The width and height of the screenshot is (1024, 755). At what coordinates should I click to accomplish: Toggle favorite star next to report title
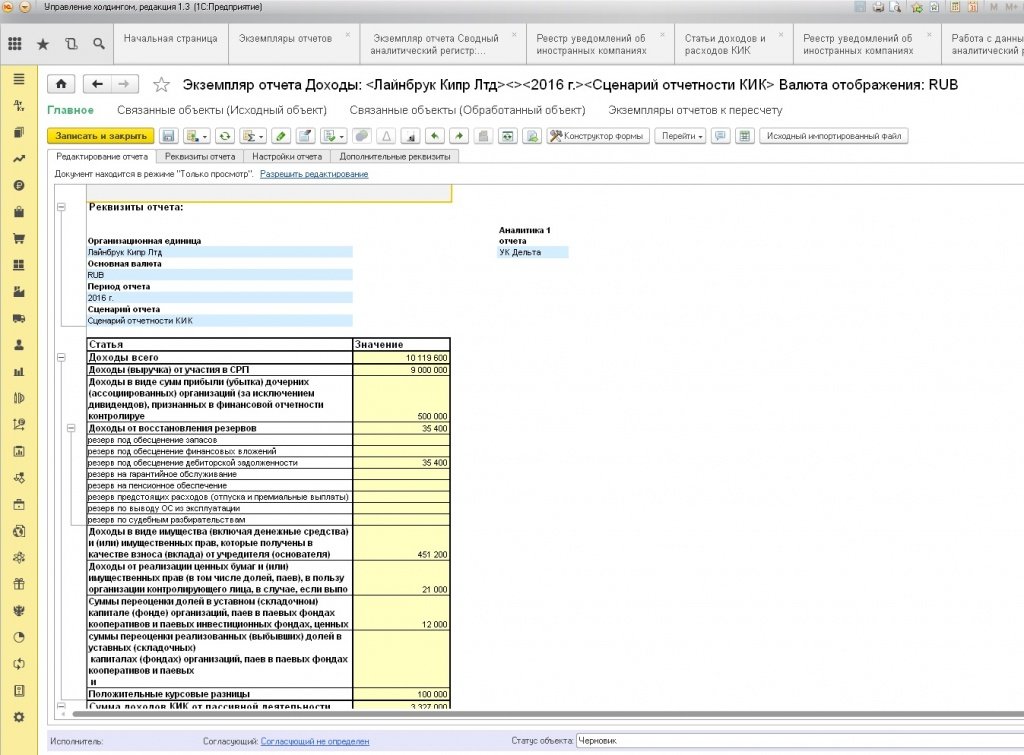tap(161, 84)
